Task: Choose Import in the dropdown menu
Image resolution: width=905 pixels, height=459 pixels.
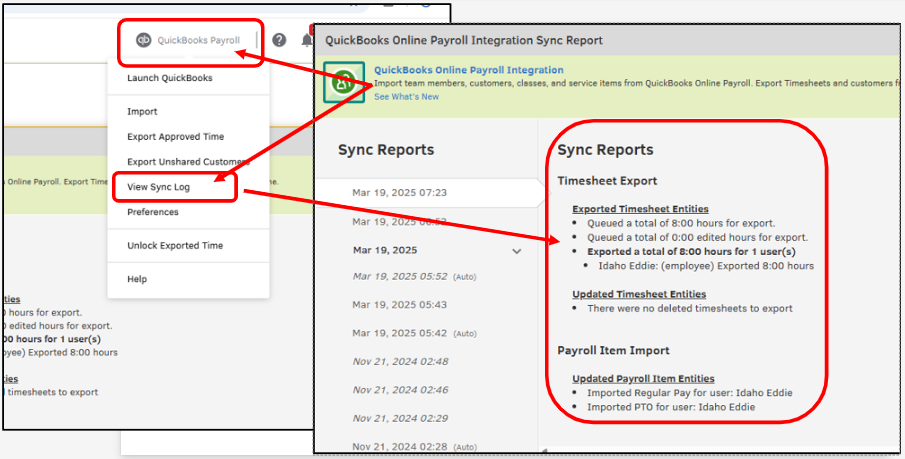Action: click(142, 111)
